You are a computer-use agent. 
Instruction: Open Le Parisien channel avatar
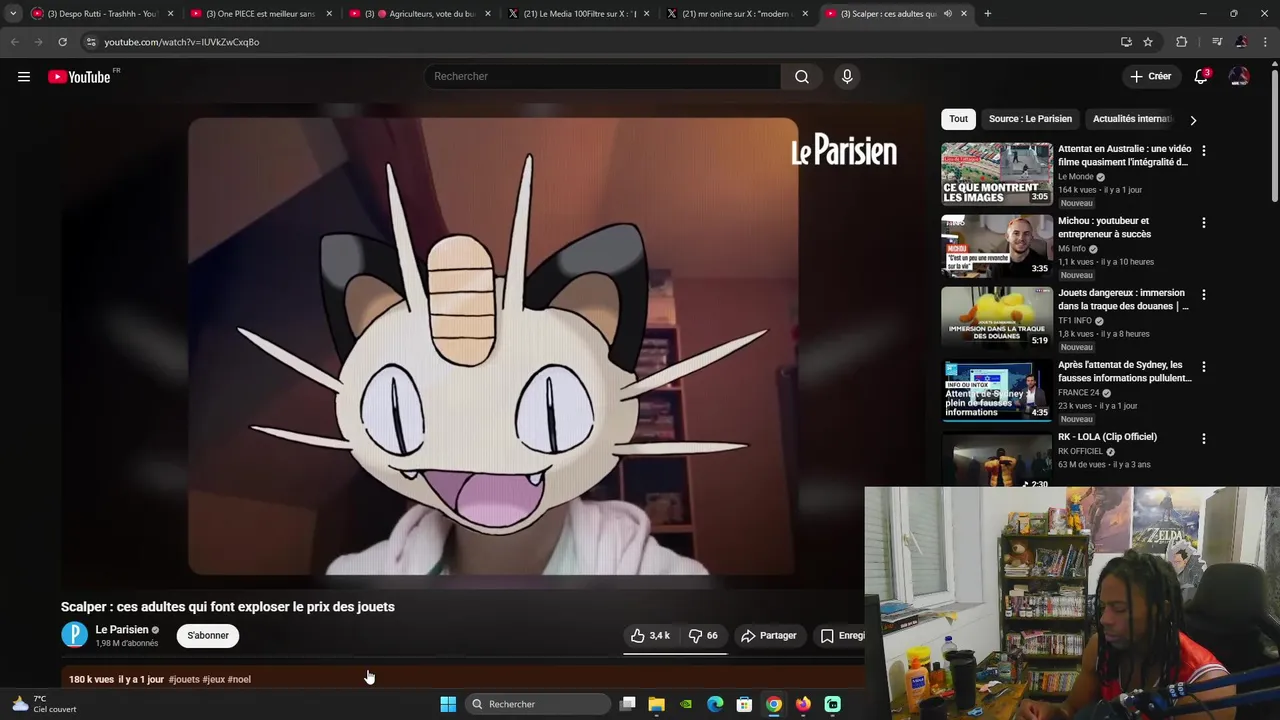(74, 635)
